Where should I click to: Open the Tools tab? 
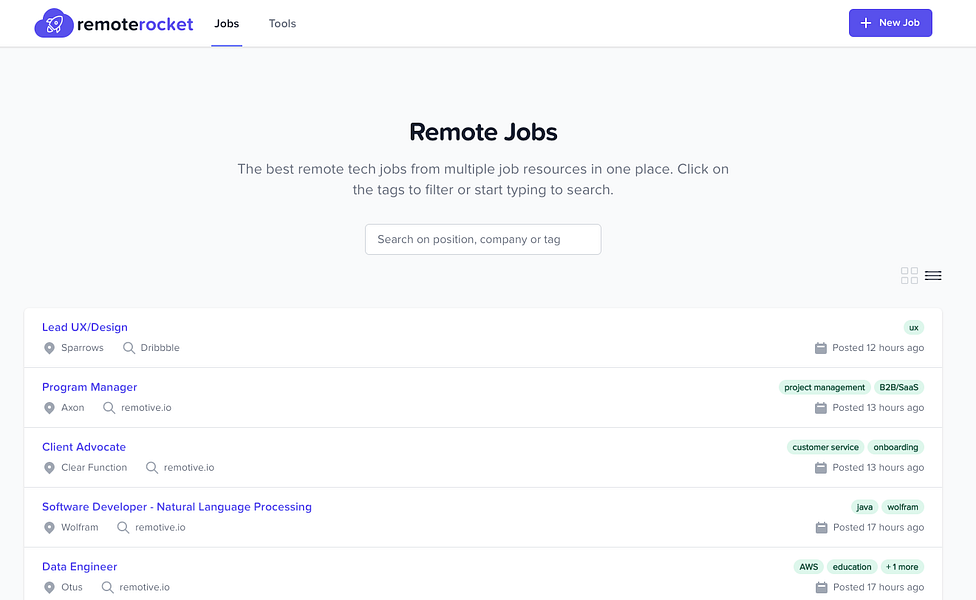point(283,24)
